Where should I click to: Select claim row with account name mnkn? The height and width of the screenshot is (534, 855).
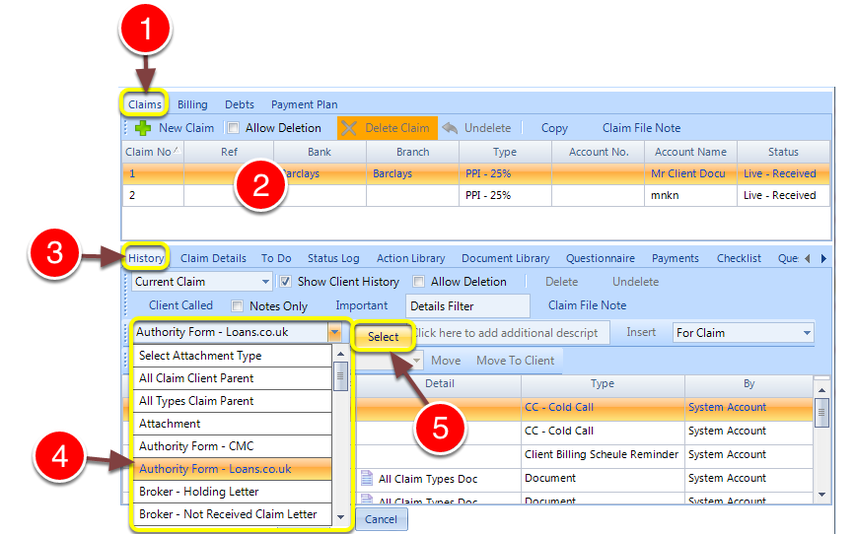click(x=475, y=195)
